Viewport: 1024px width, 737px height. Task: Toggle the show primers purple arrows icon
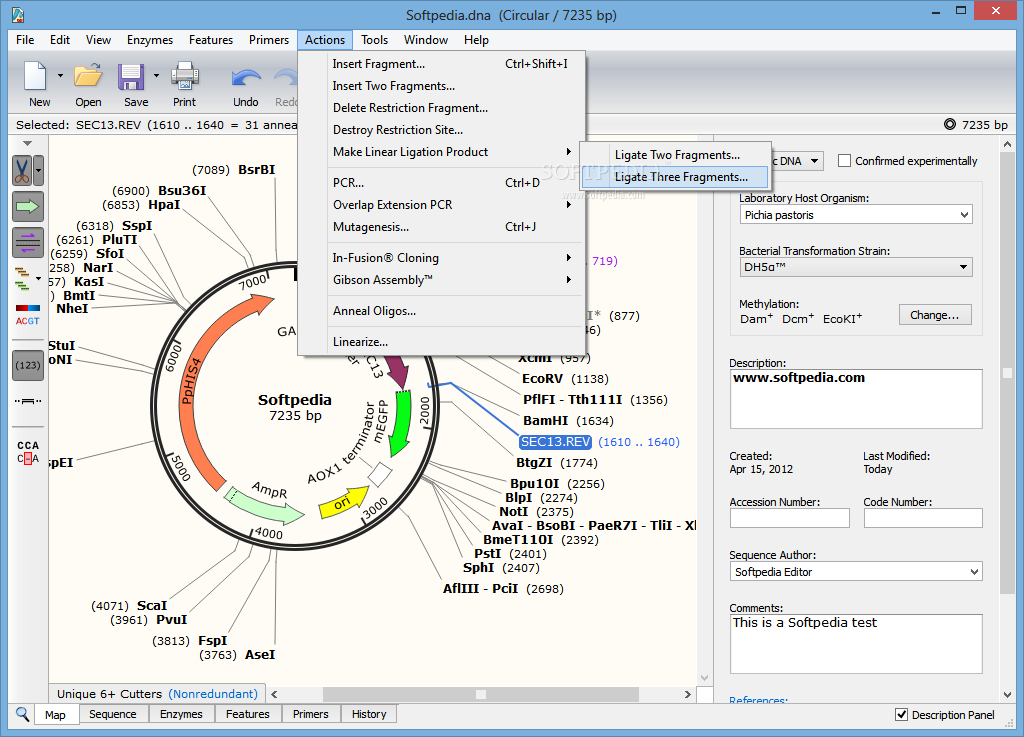click(28, 242)
